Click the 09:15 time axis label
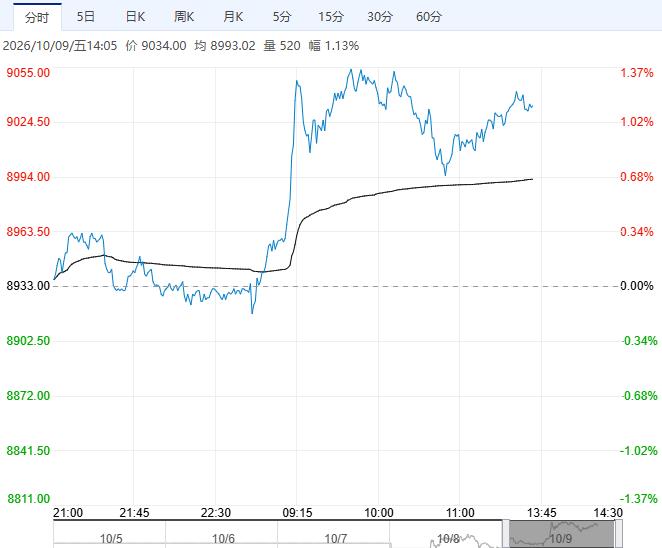662x548 pixels. pos(297,513)
